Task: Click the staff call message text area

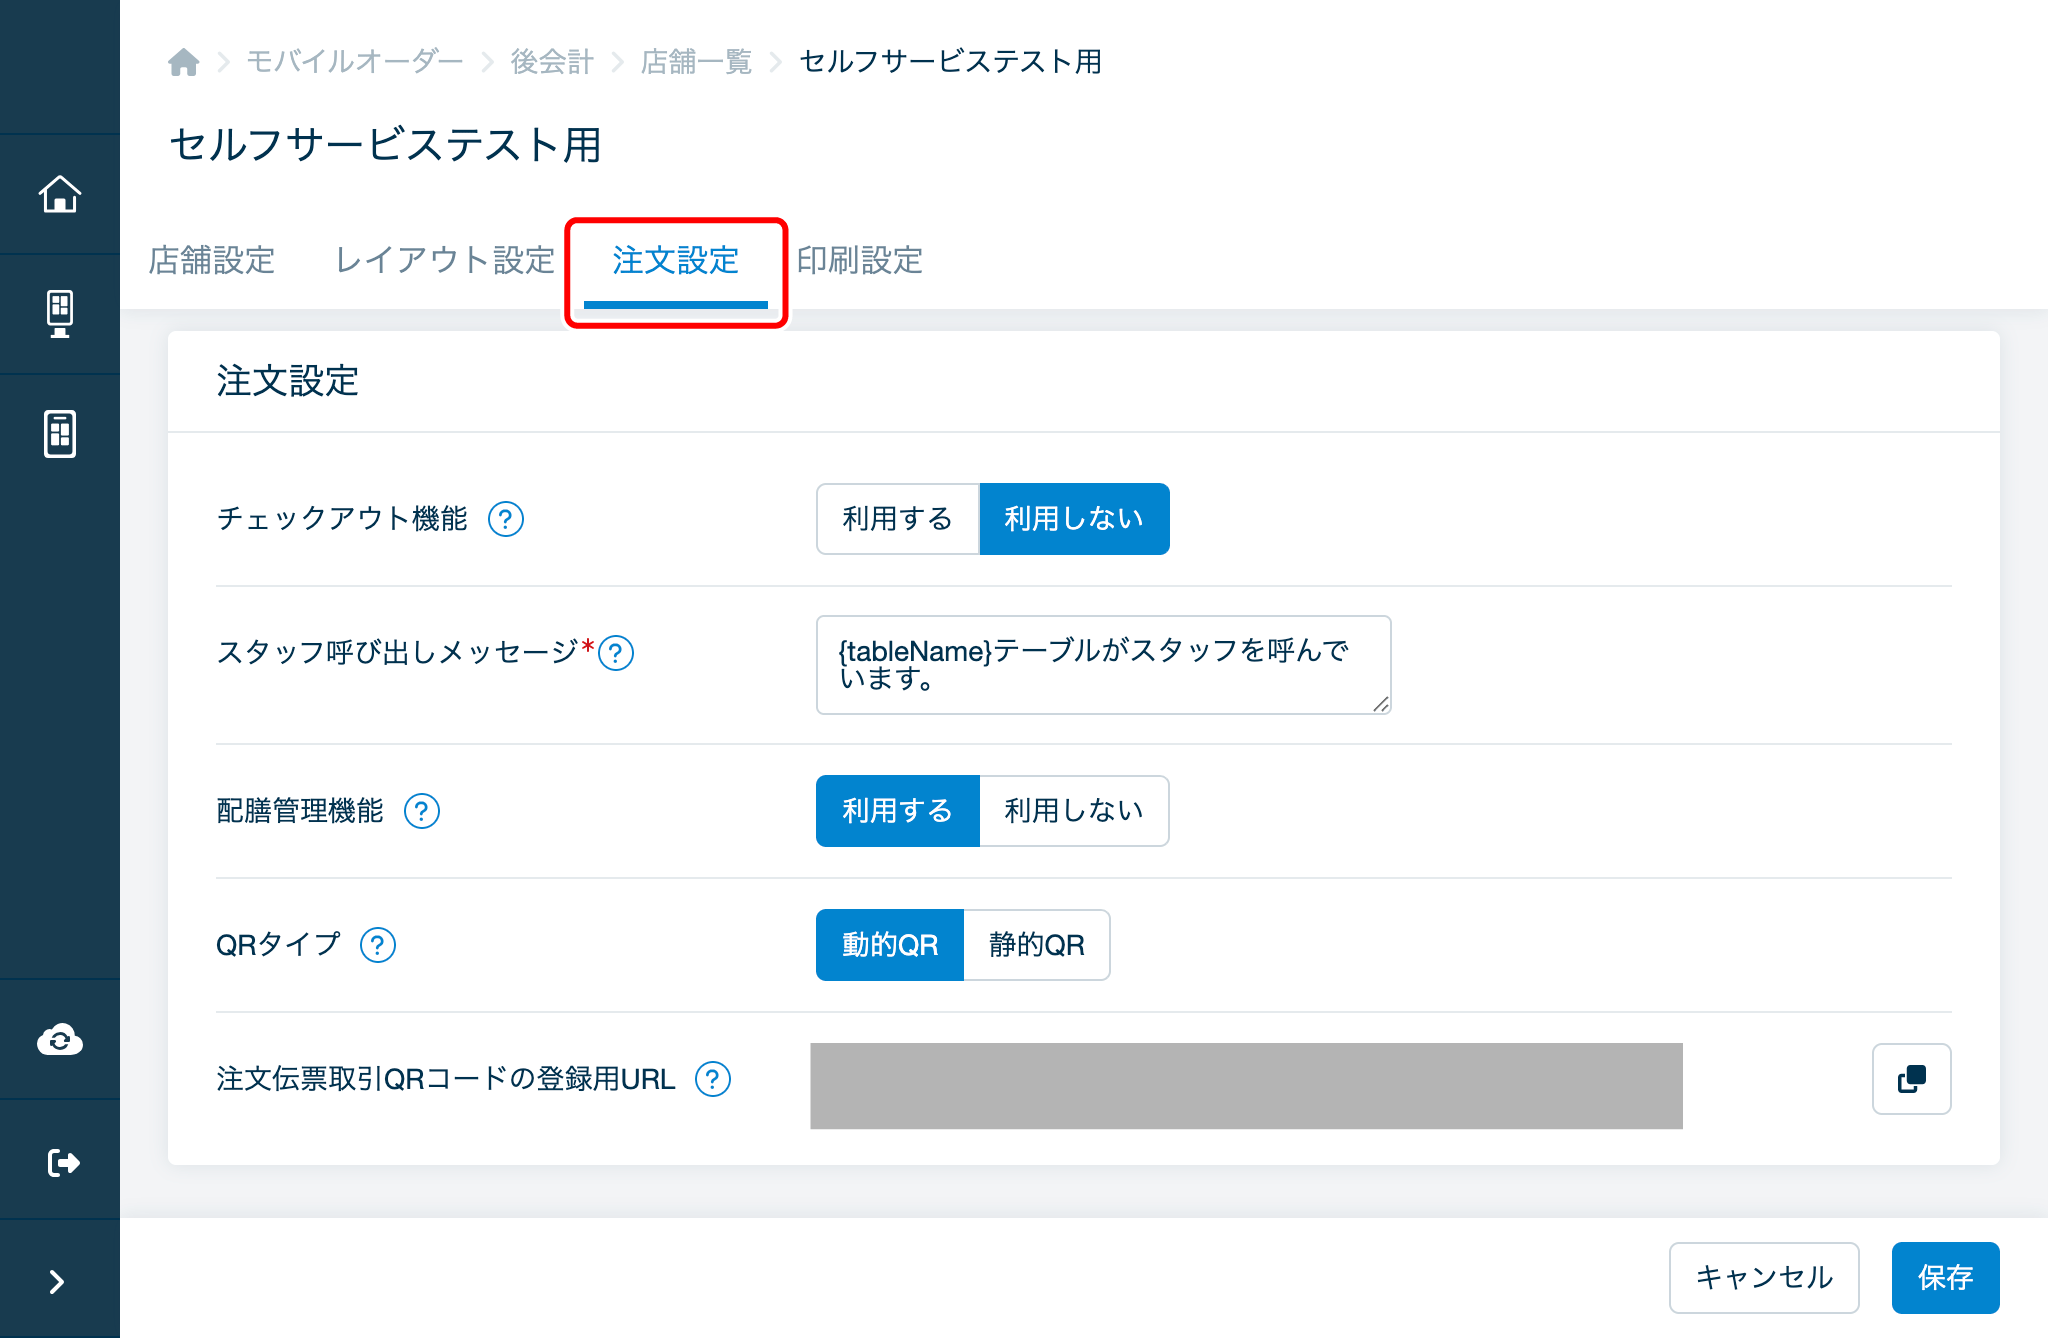Action: (1102, 665)
